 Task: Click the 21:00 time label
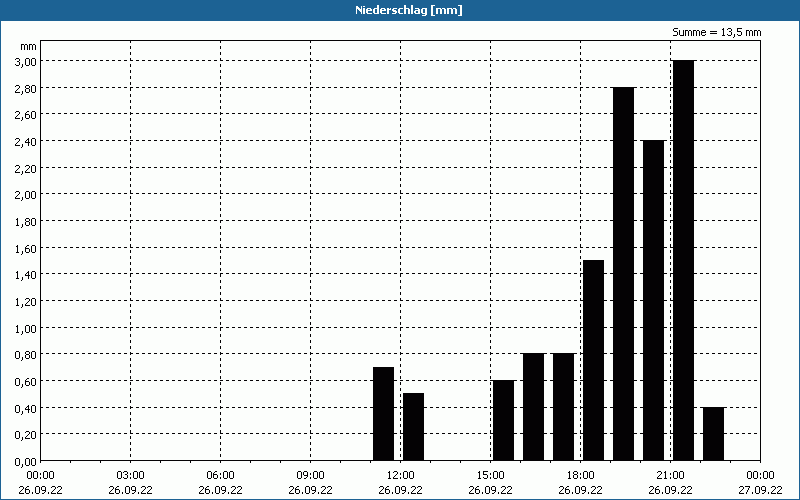[670, 476]
